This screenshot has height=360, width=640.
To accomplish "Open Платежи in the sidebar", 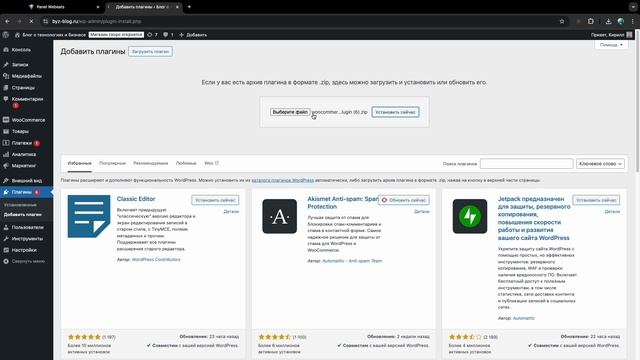I will (x=22, y=143).
